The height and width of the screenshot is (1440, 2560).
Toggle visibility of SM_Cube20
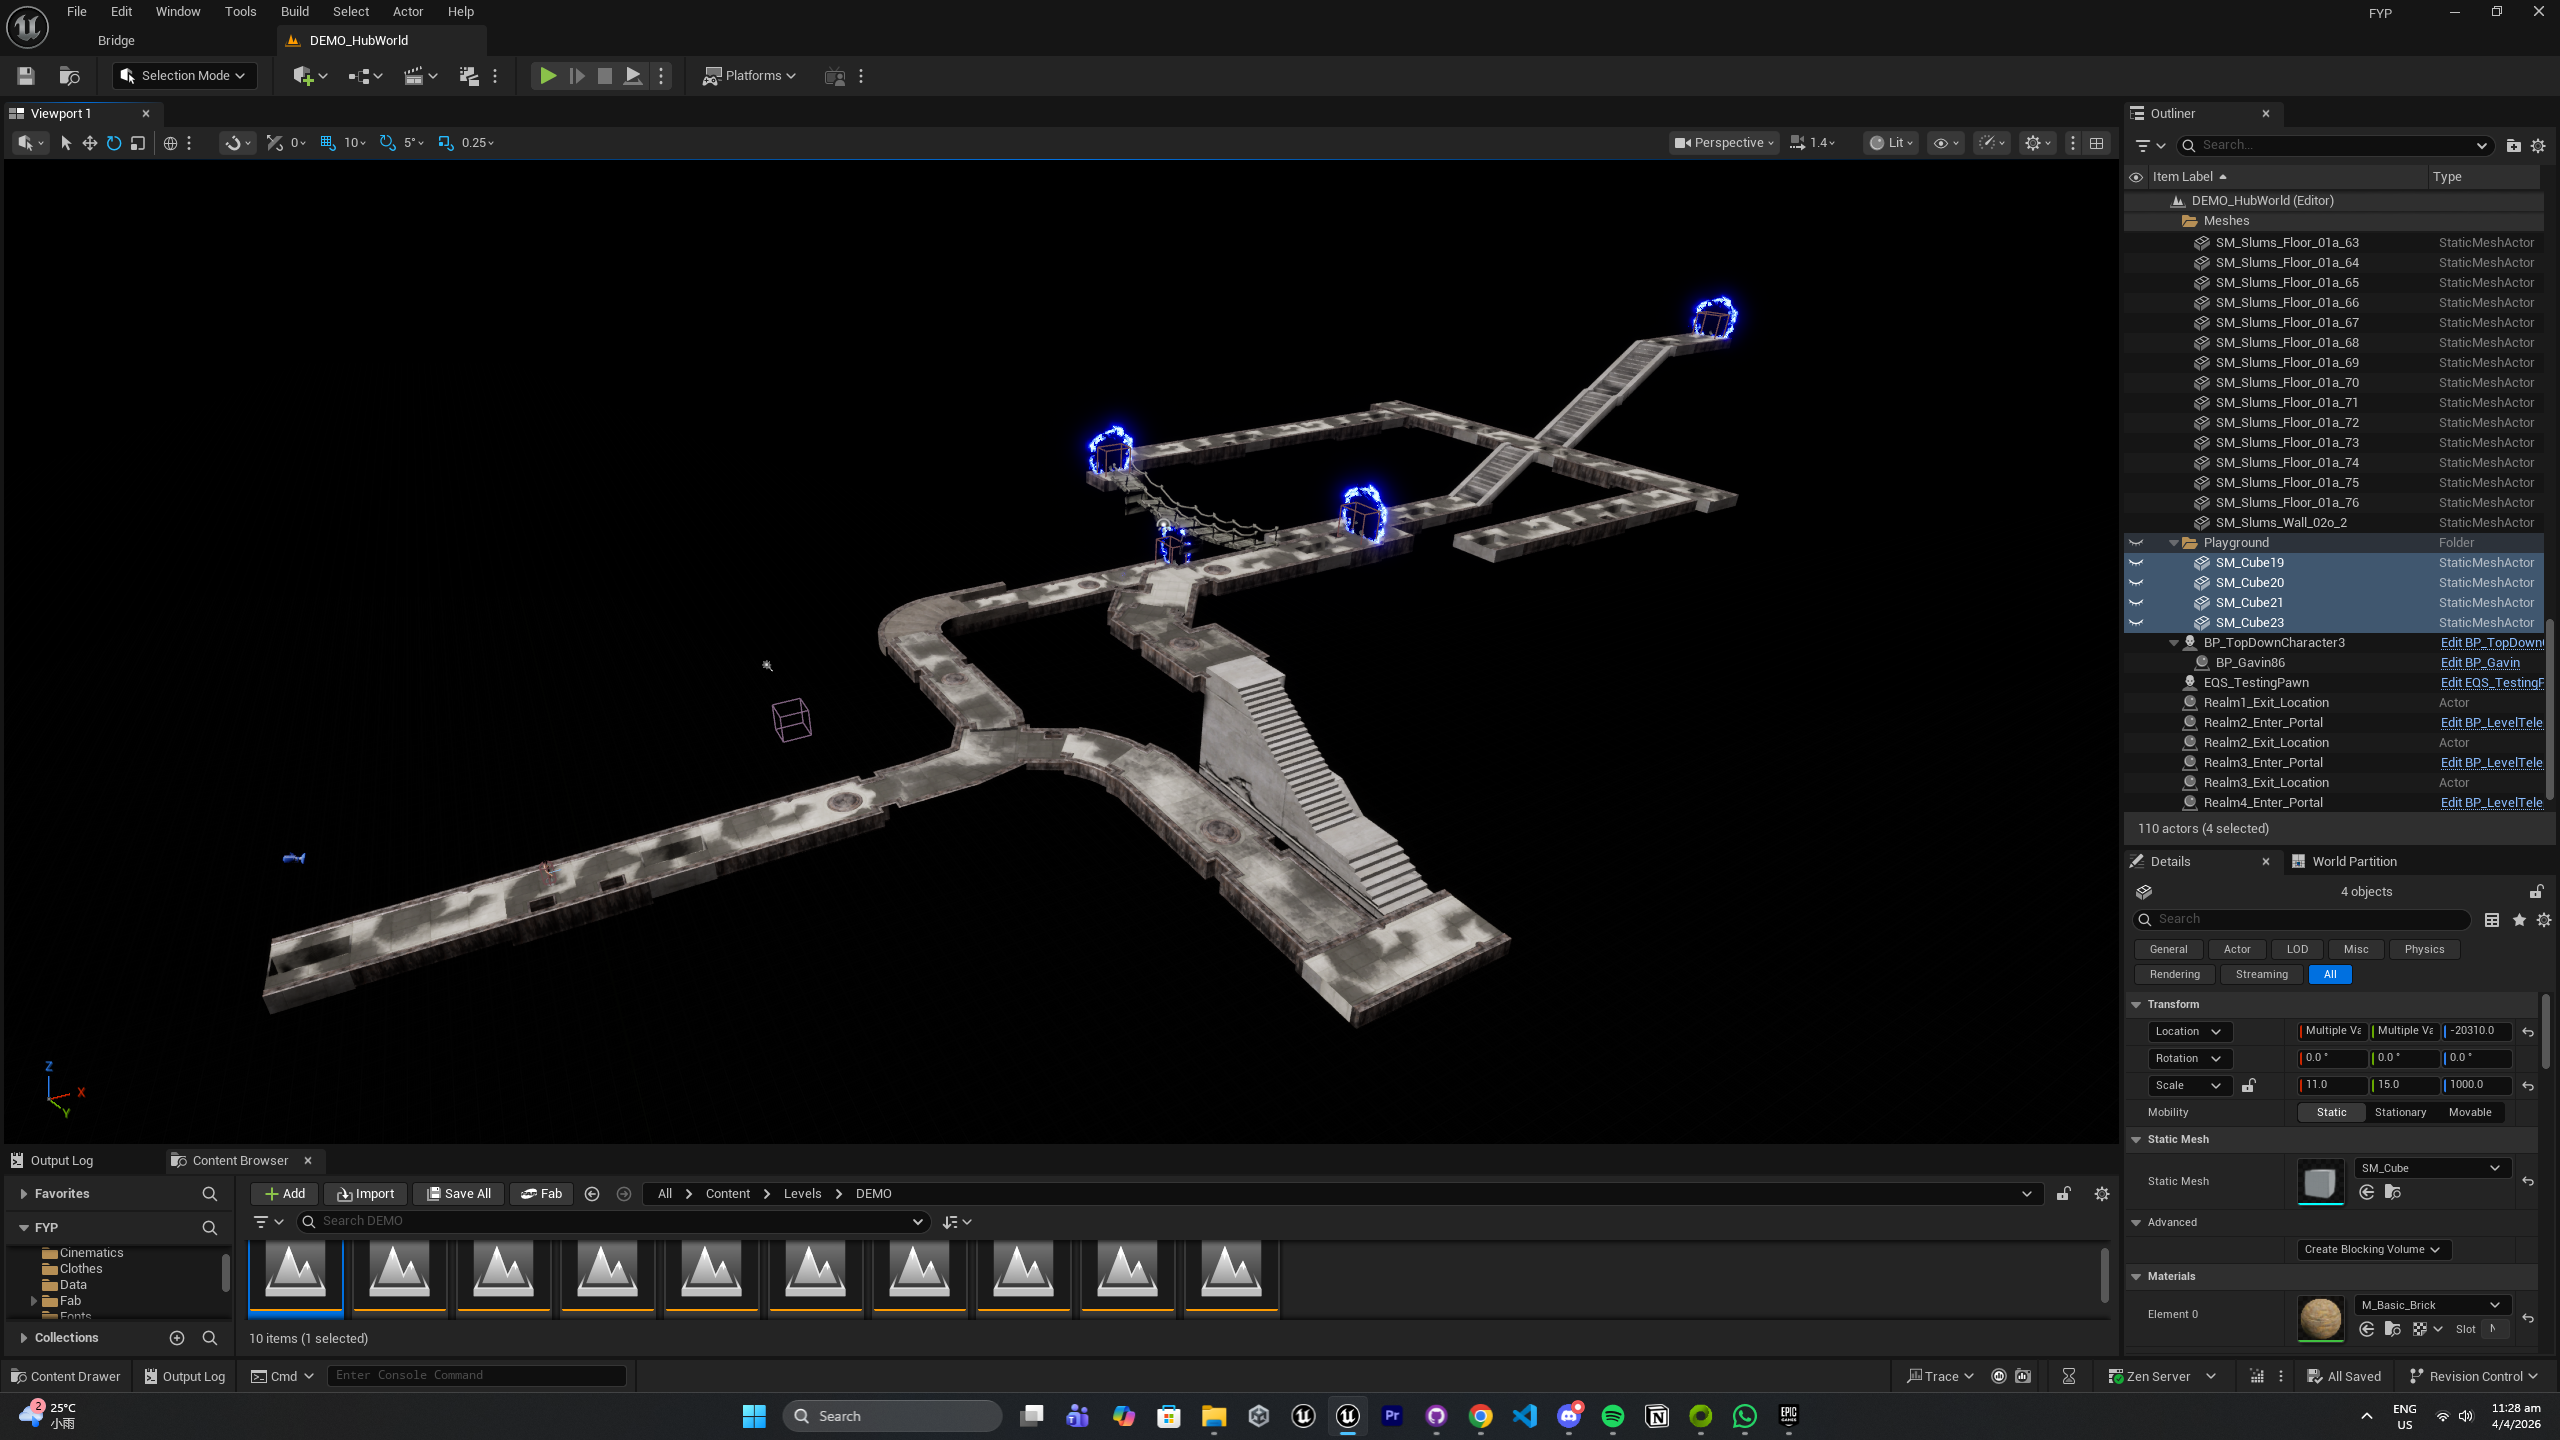(2136, 583)
